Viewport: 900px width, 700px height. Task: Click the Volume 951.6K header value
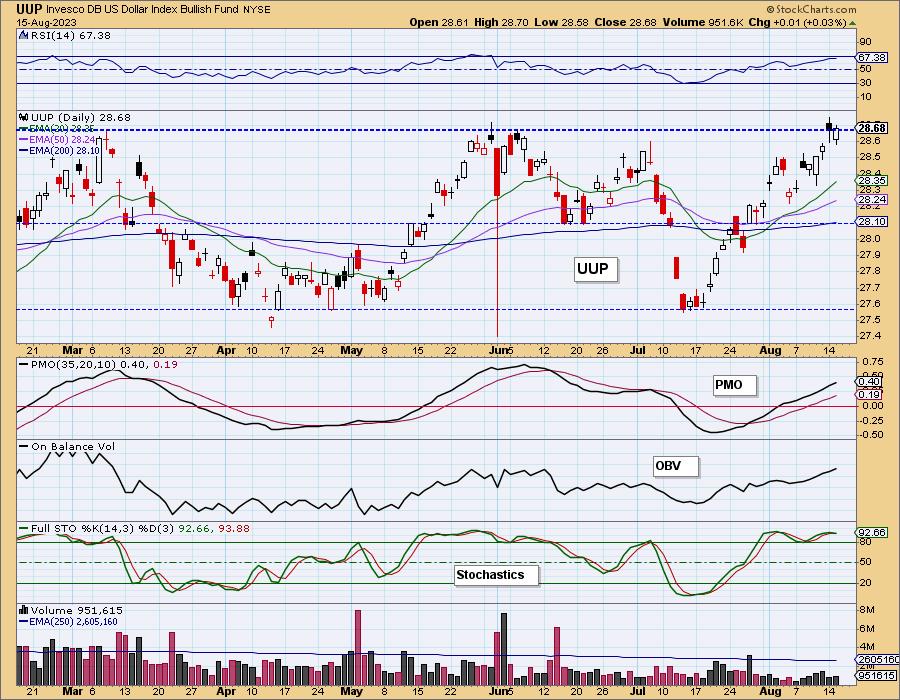tap(703, 22)
